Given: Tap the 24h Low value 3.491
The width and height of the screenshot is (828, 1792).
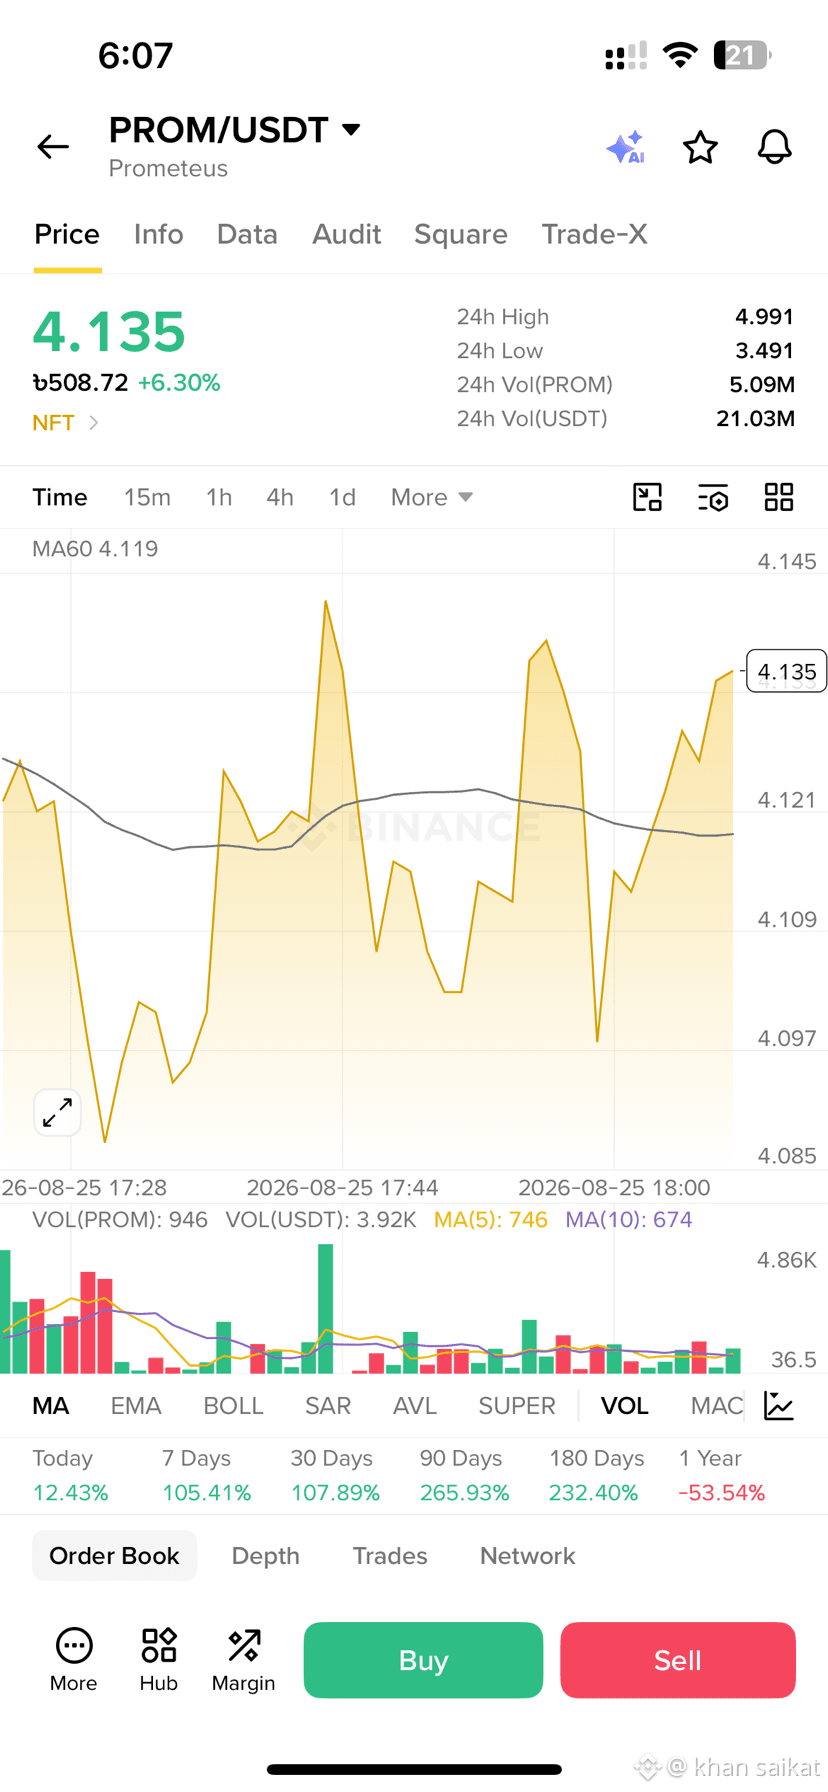Looking at the screenshot, I should click(764, 351).
